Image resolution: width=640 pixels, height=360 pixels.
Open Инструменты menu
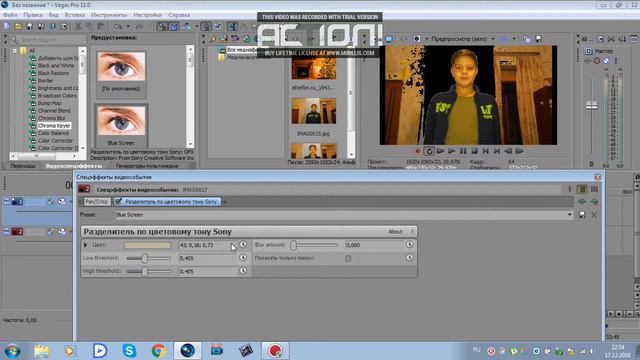point(109,15)
